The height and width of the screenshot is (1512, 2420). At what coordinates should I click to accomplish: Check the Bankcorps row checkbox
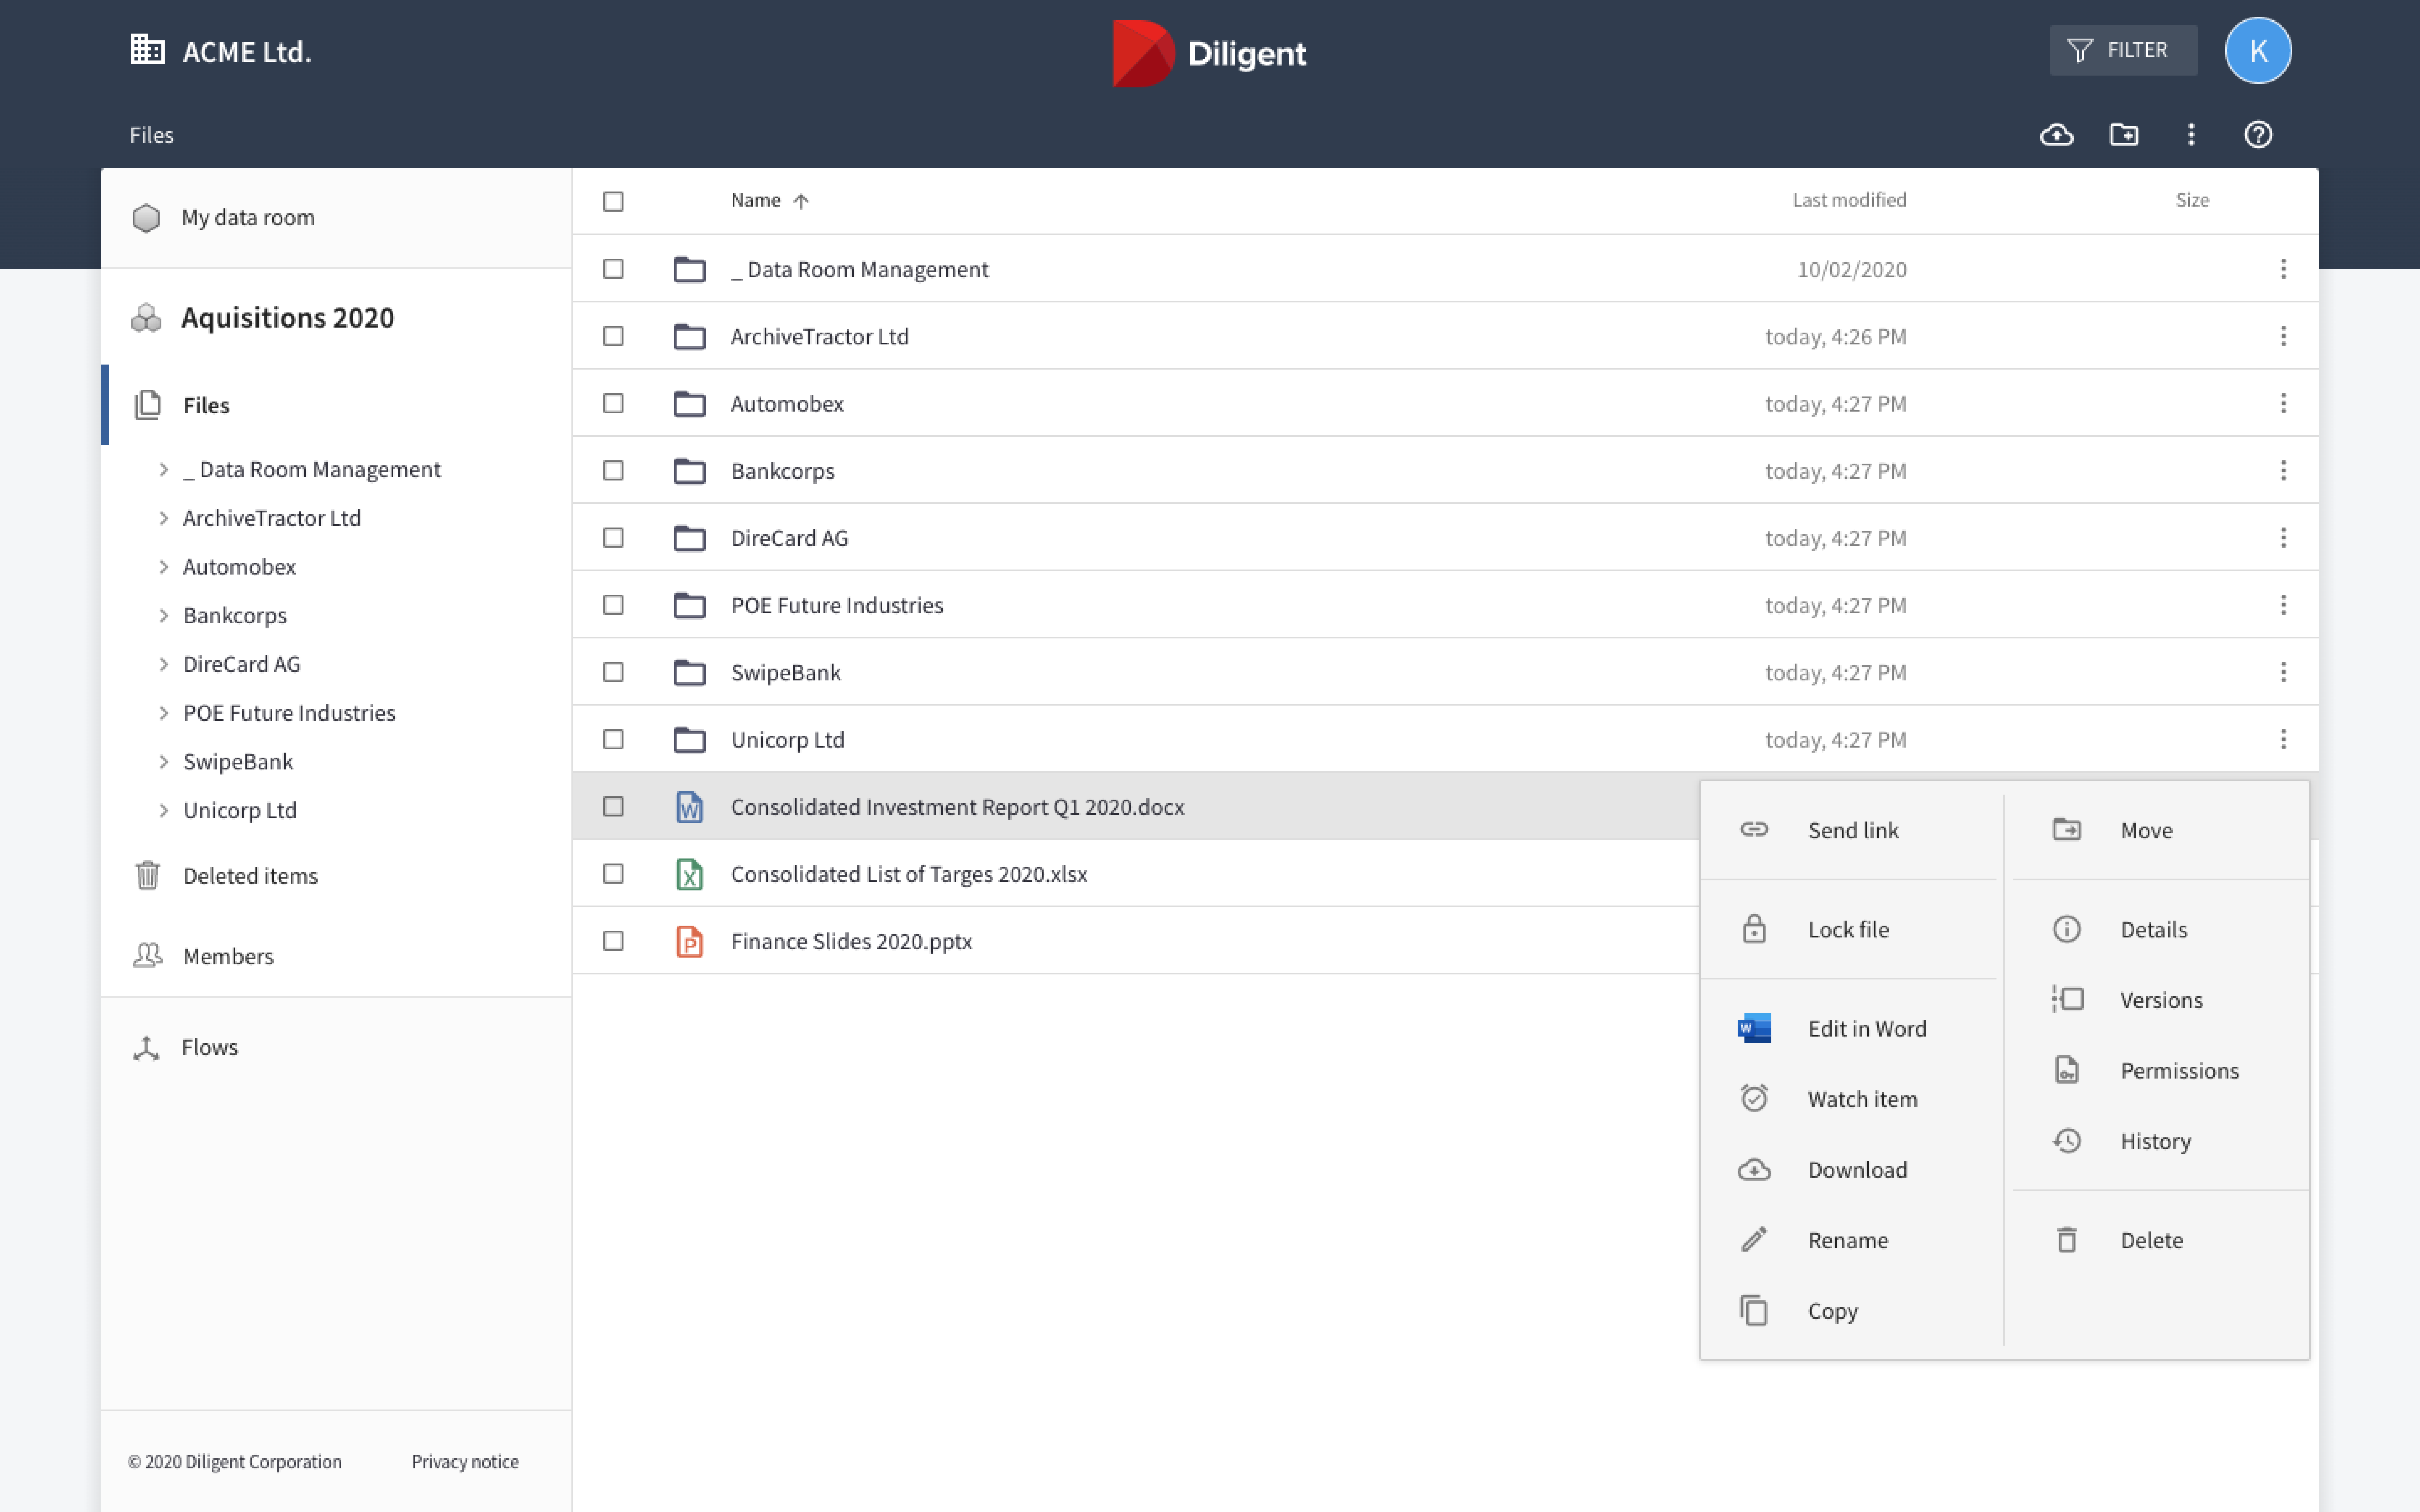(613, 470)
